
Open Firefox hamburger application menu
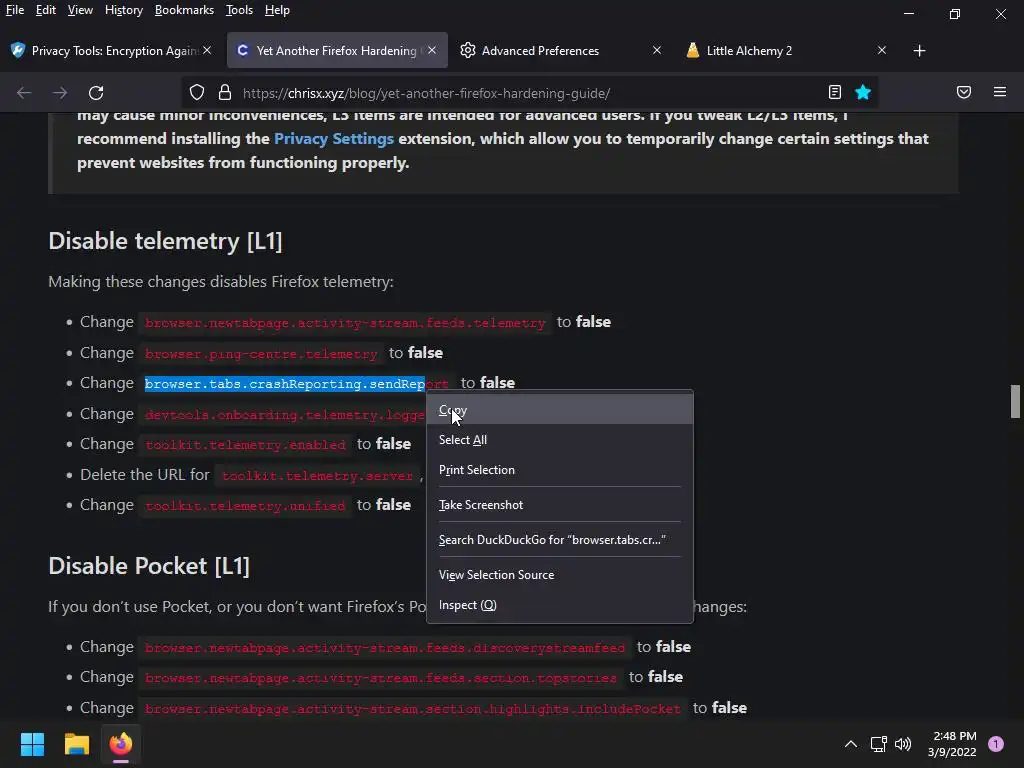pos(1000,92)
